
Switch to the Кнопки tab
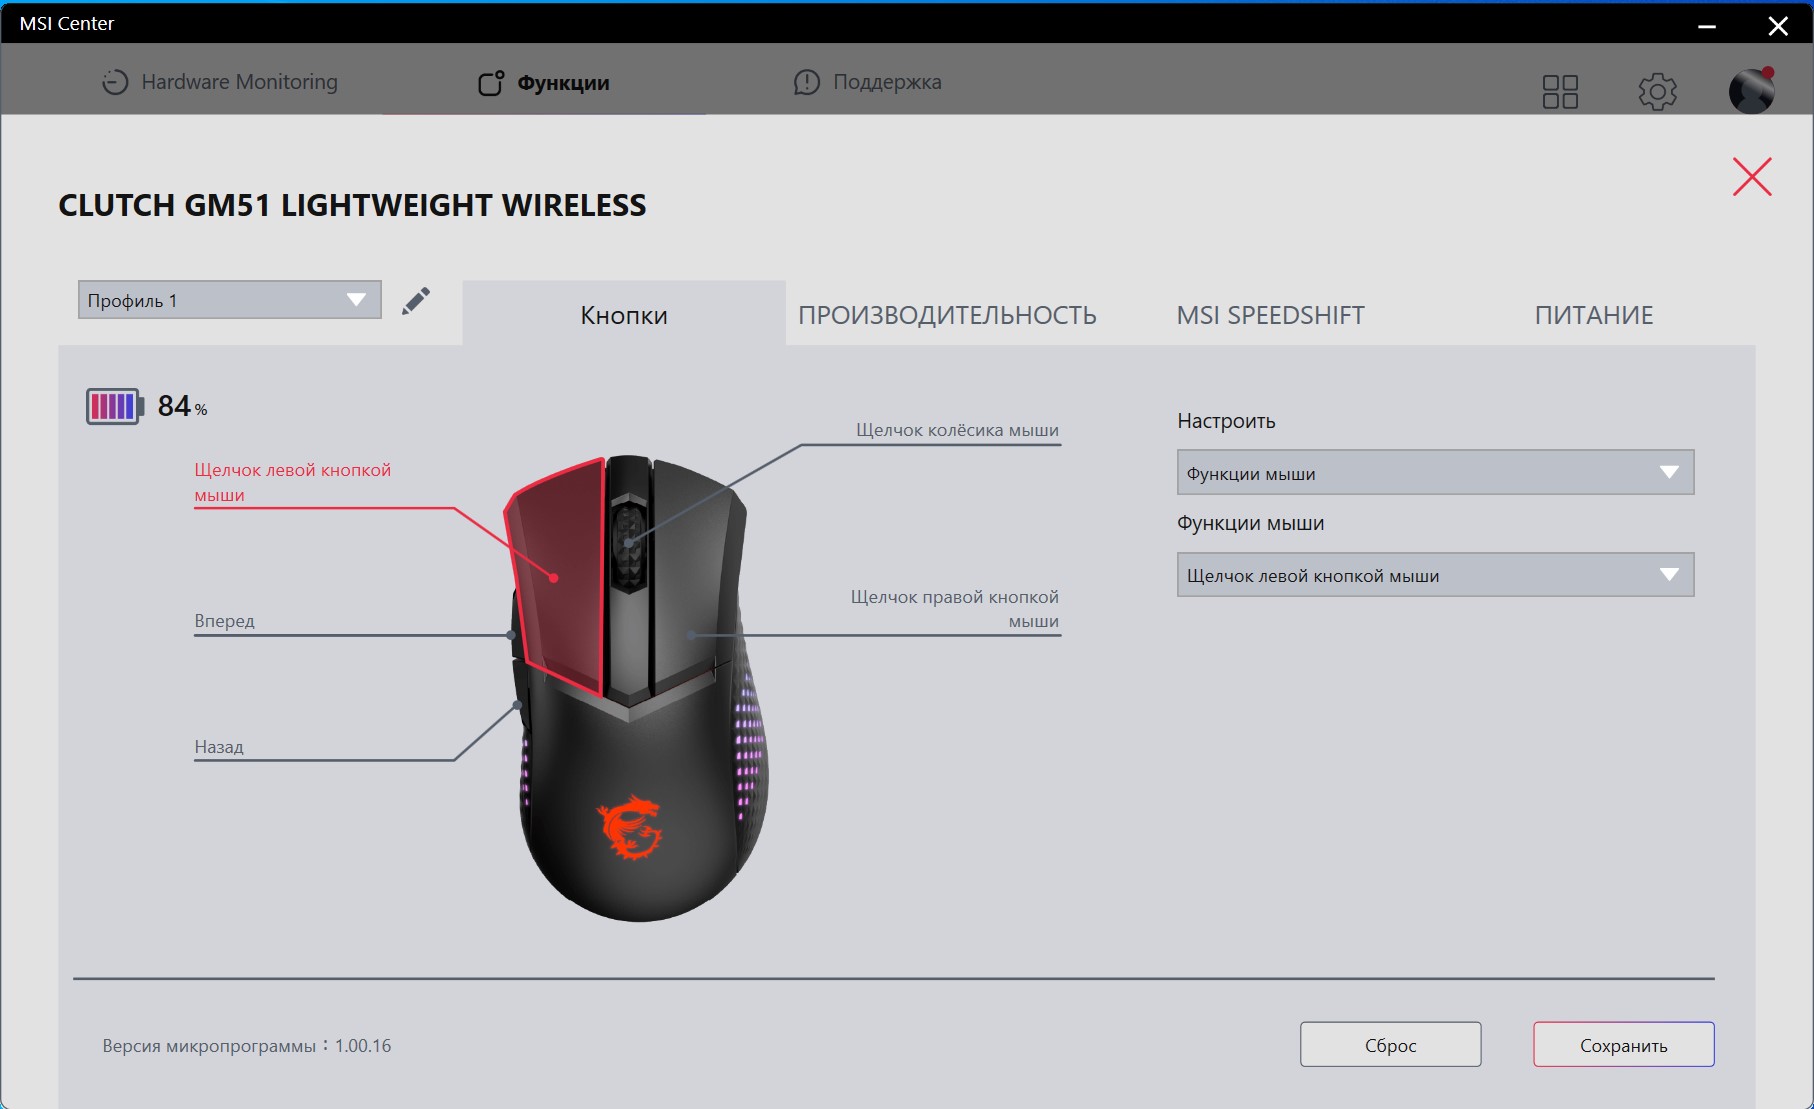624,314
